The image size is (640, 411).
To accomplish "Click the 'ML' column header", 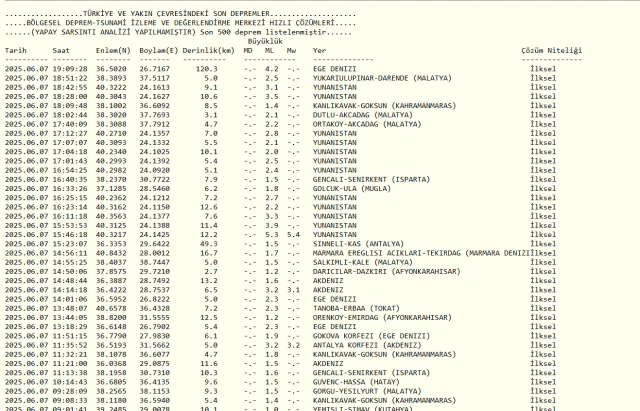I will [x=269, y=51].
